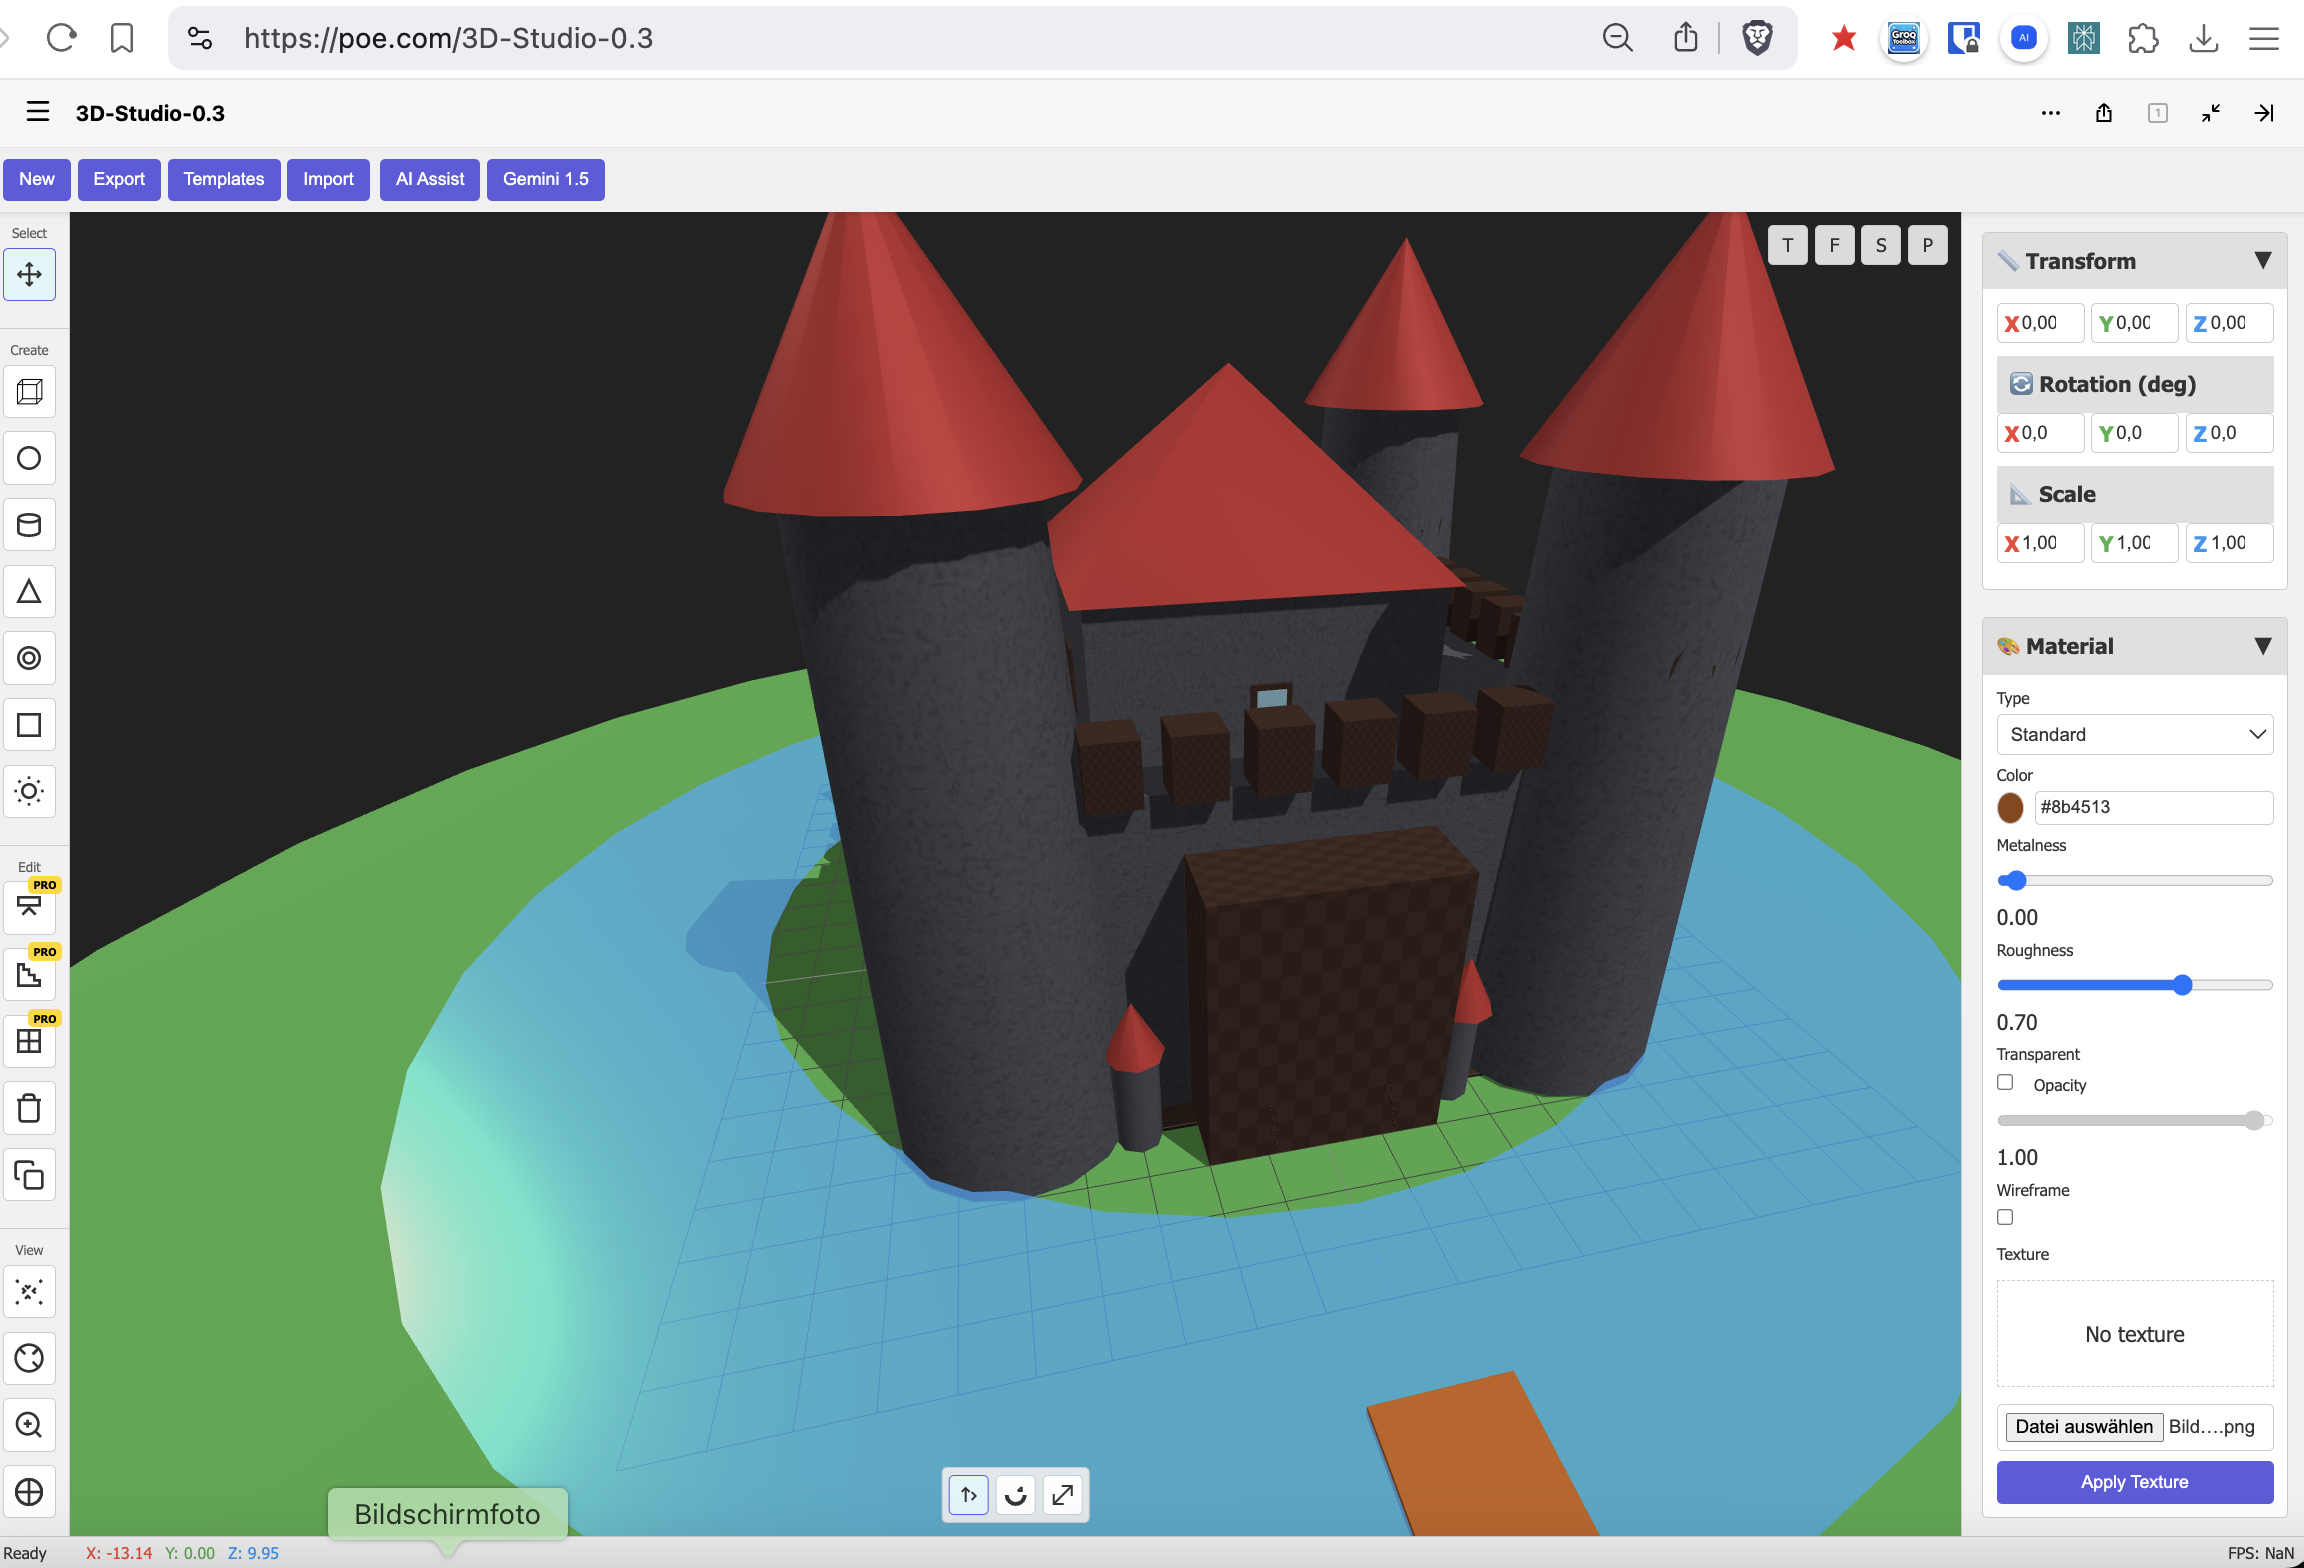Click the Poe share icon in header
This screenshot has width=2304, height=1568.
[x=2104, y=113]
